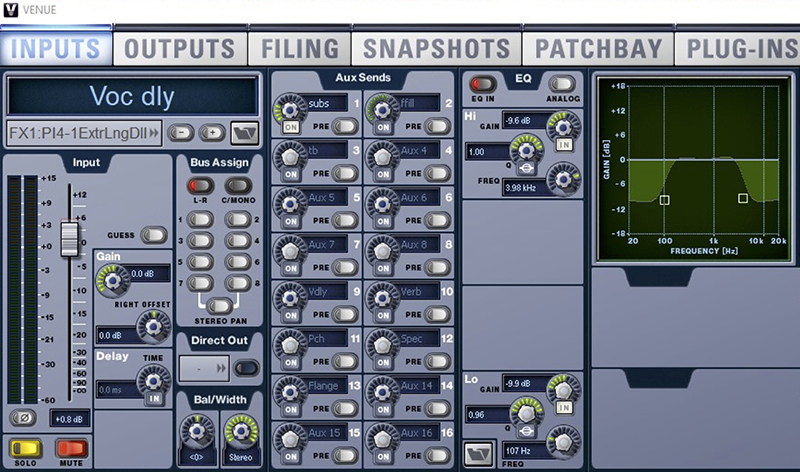
Task: Click the Verb aux 10 knob
Action: (382, 297)
